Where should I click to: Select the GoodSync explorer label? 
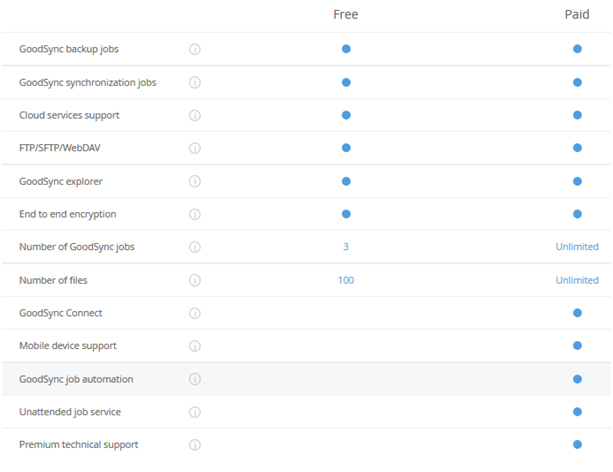[61, 181]
